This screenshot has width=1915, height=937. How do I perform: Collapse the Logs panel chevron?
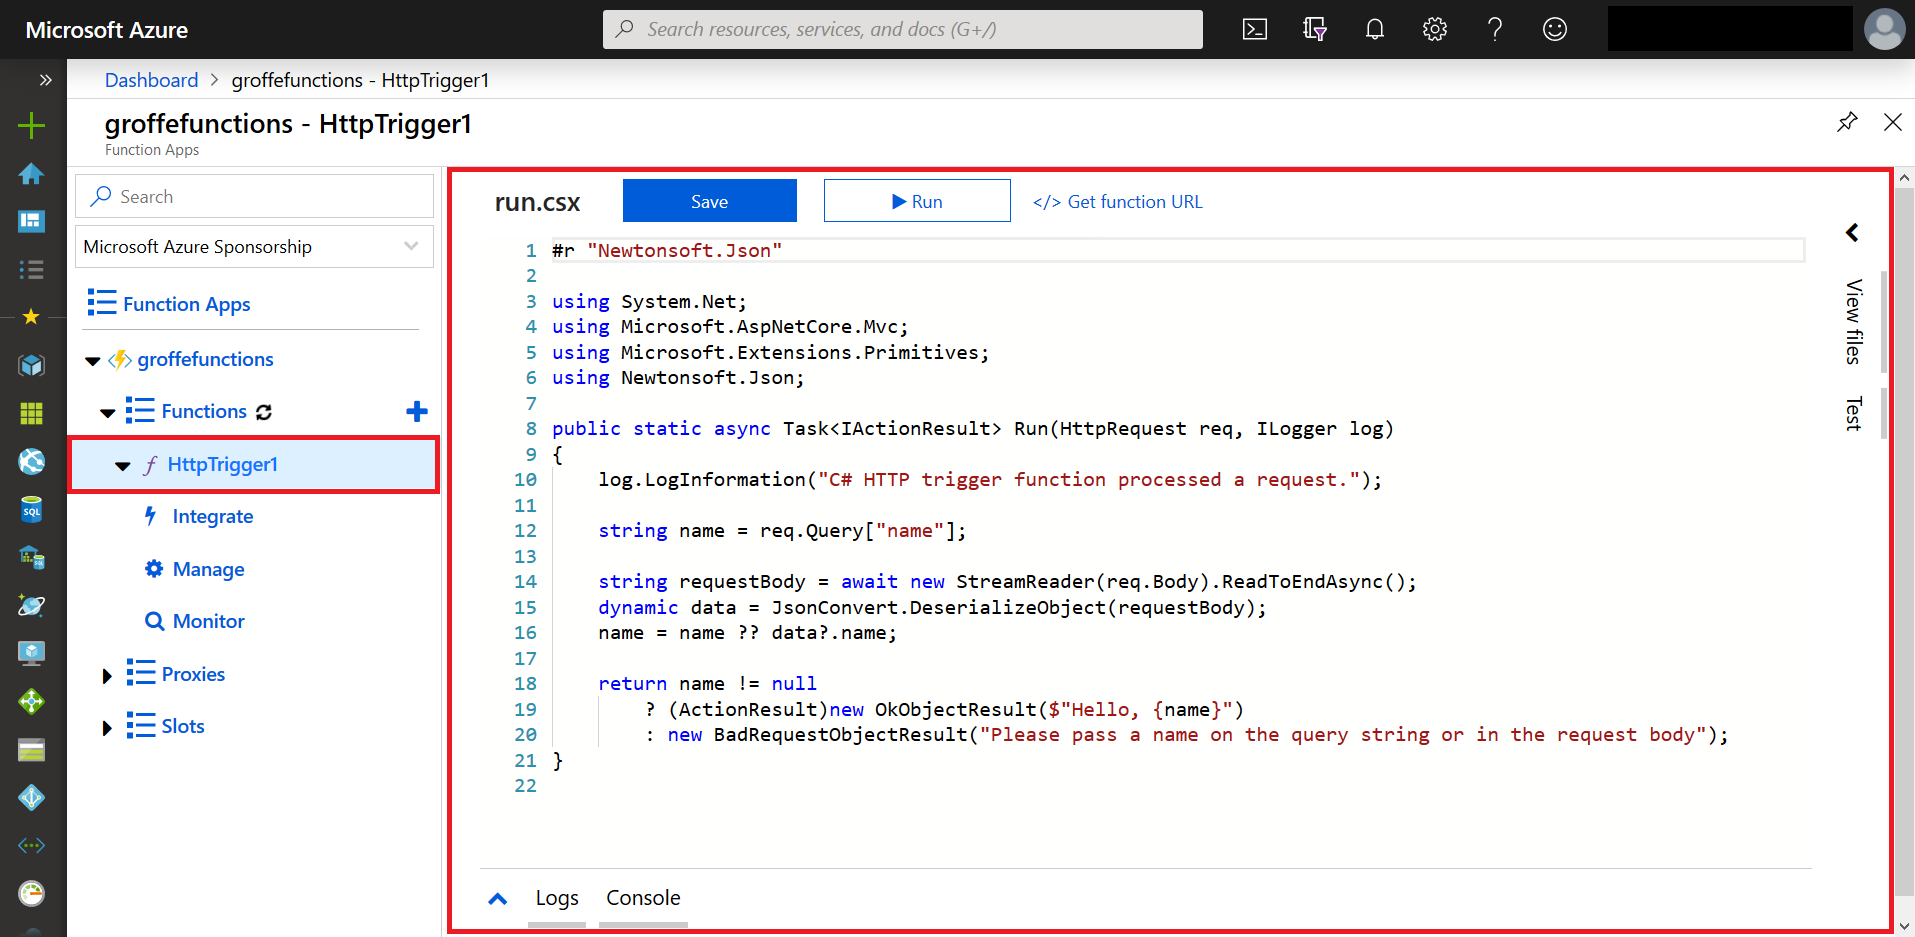tap(497, 898)
